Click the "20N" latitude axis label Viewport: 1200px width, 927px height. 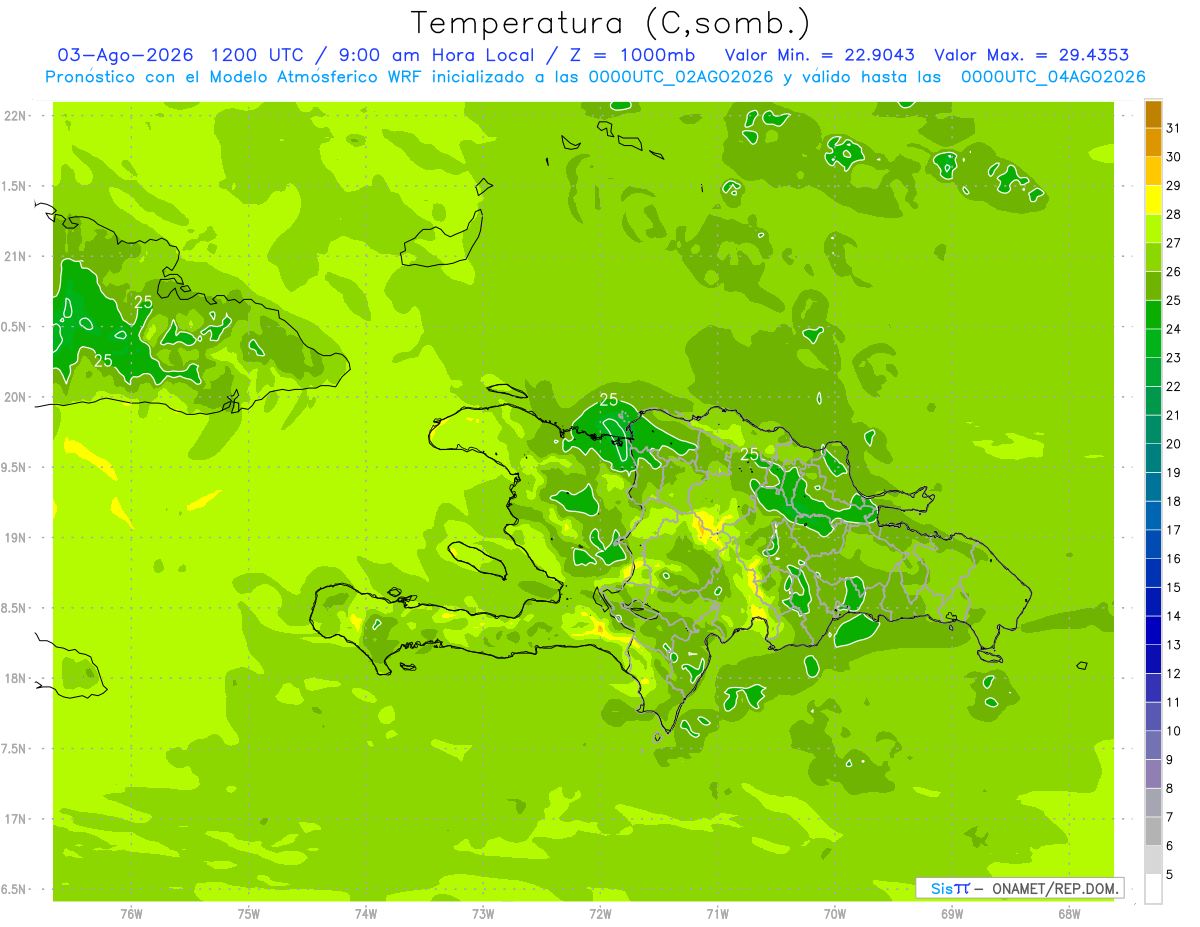pos(15,397)
